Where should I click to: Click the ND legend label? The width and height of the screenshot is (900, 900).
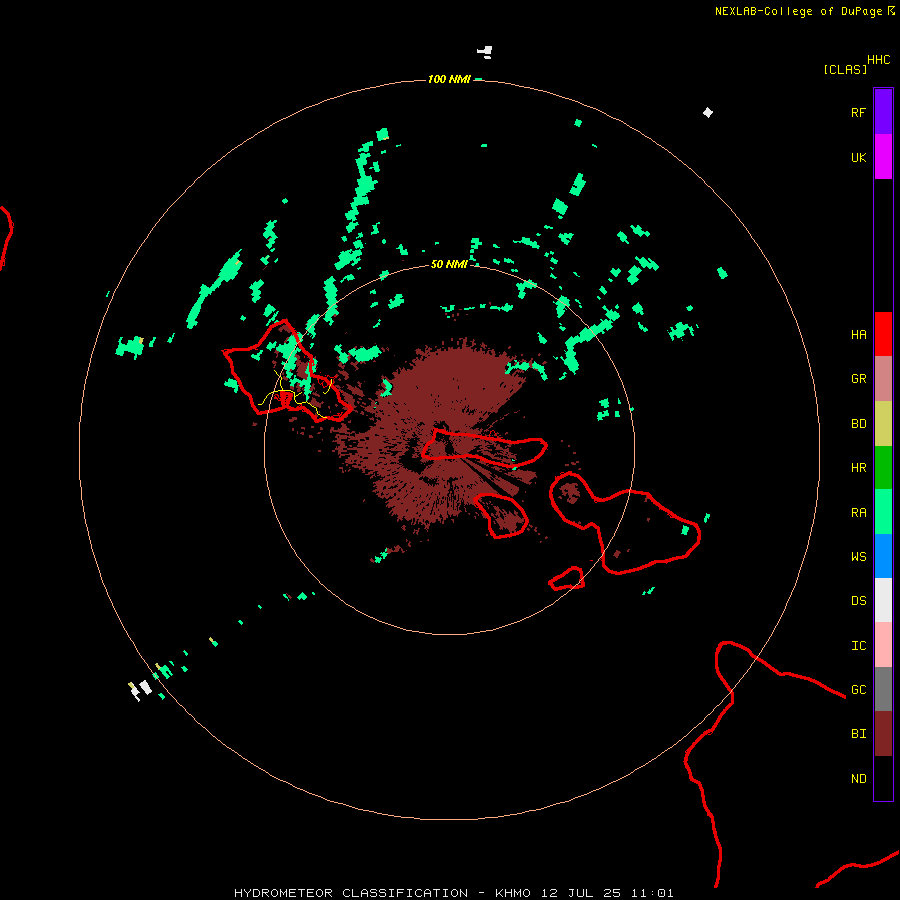point(859,778)
